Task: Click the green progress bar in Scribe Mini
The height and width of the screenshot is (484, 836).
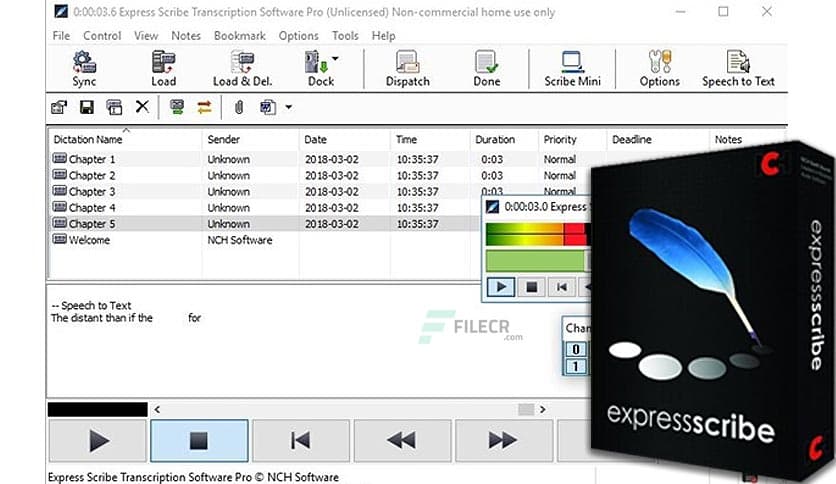Action: (537, 261)
